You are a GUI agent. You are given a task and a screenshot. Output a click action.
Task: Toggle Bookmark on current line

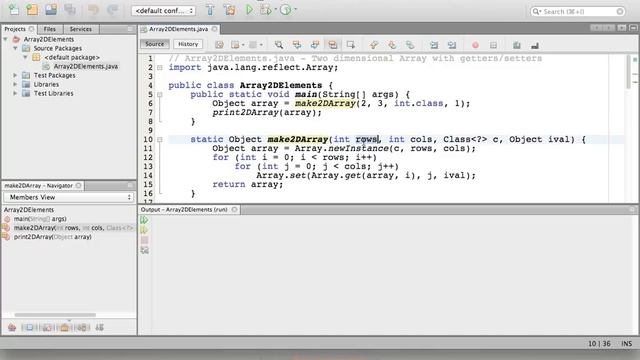(x=410, y=45)
